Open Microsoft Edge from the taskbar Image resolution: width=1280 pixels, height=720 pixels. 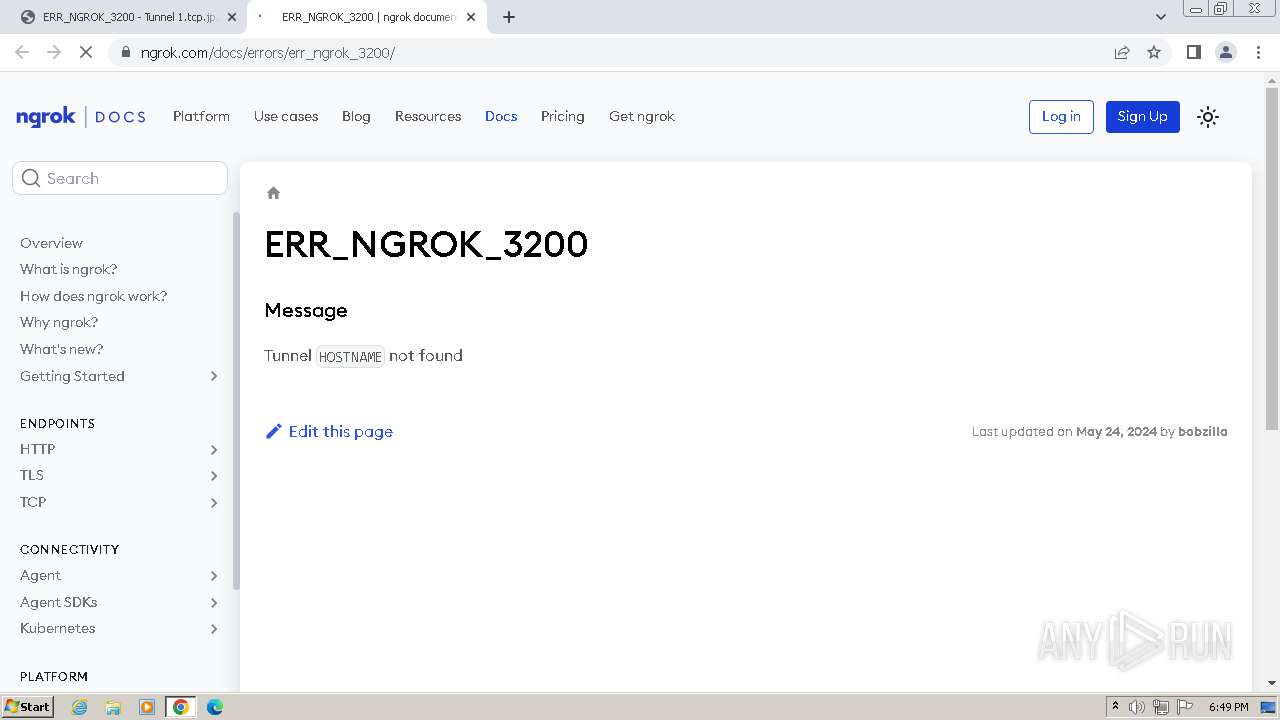coord(215,707)
